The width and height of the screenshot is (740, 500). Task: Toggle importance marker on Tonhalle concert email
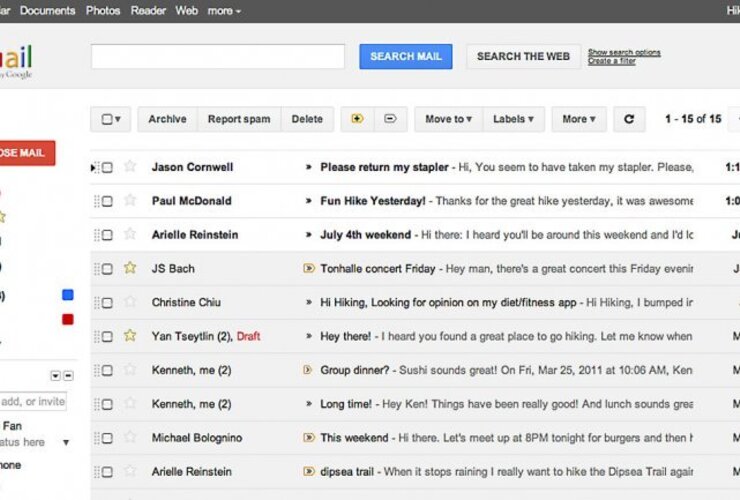[x=309, y=268]
